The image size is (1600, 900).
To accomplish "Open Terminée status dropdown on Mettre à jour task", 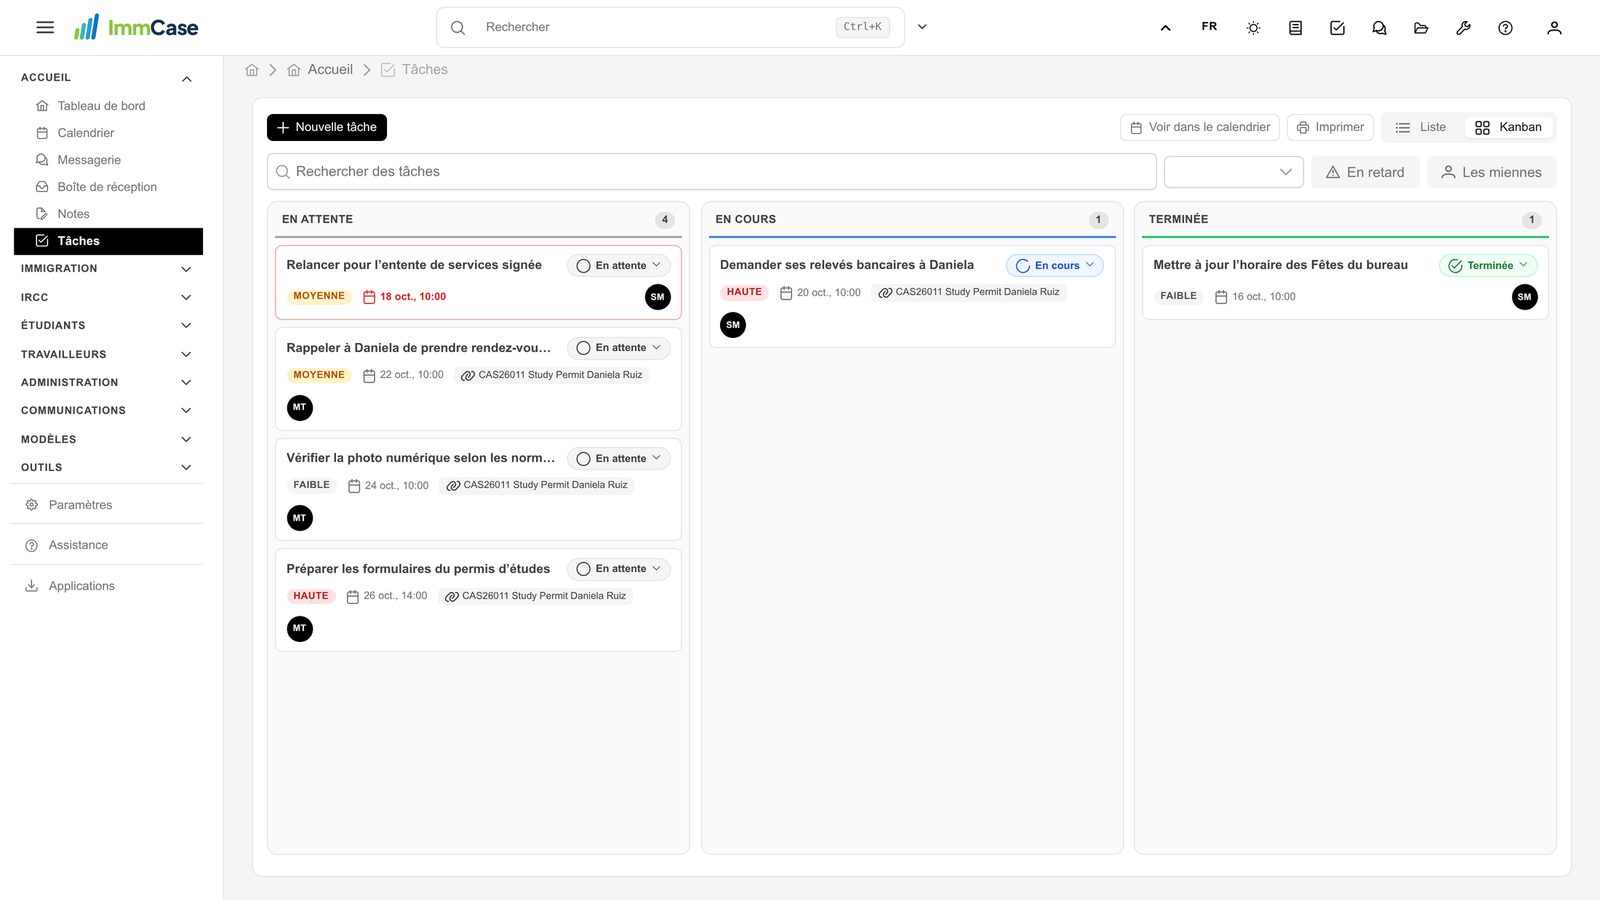I will coord(1488,266).
